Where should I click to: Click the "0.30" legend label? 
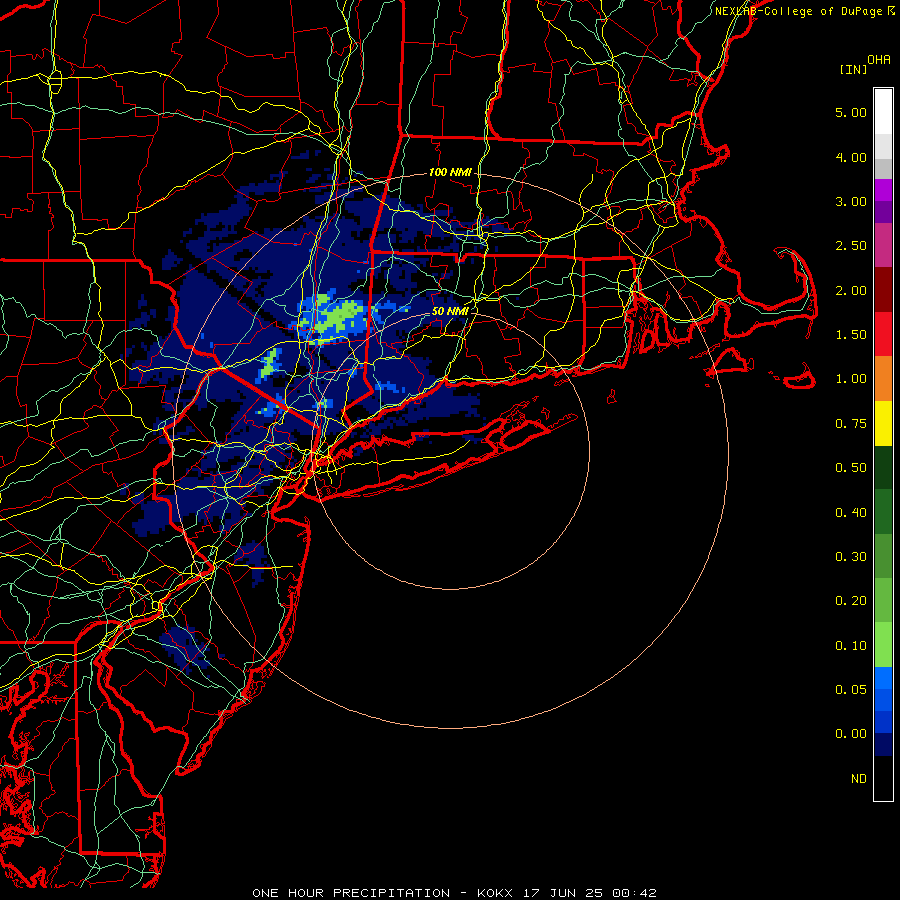click(x=851, y=557)
